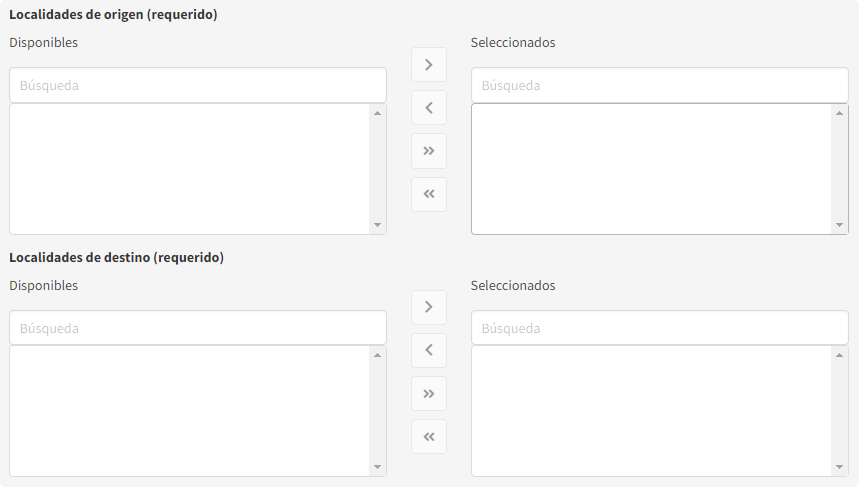This screenshot has height=487, width=859.
Task: Click the move-right arrow for destination localities
Action: pyautogui.click(x=429, y=307)
